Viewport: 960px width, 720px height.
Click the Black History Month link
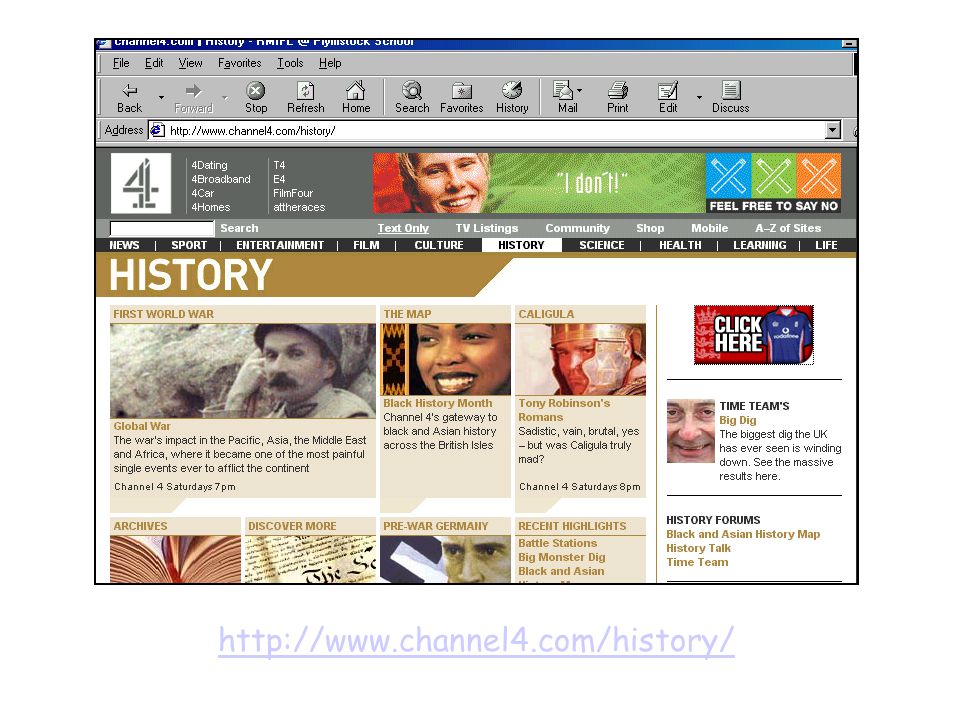click(x=438, y=403)
